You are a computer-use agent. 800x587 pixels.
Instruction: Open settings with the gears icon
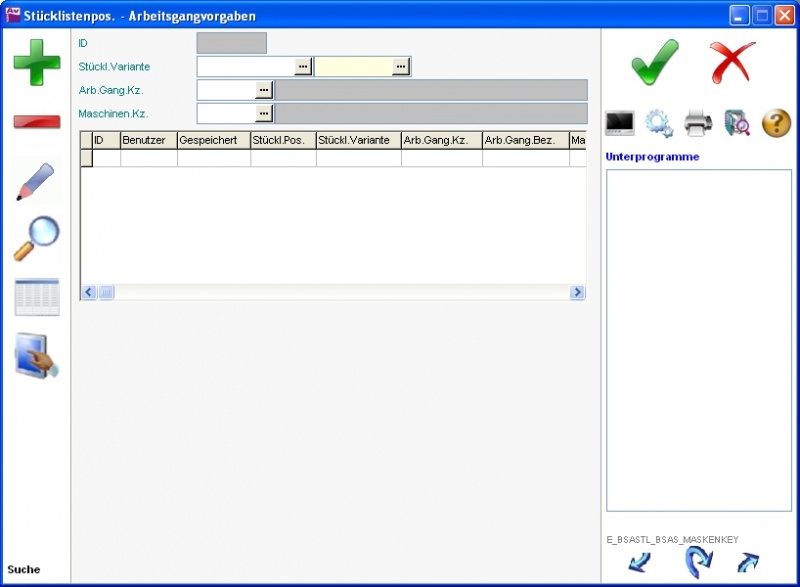click(658, 123)
